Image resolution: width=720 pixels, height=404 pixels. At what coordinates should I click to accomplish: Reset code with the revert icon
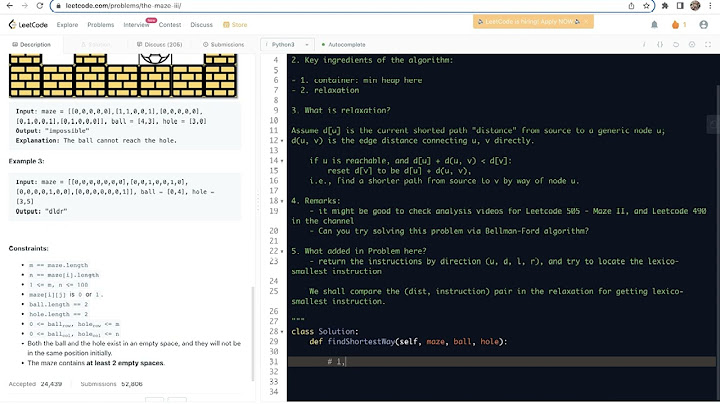point(676,45)
